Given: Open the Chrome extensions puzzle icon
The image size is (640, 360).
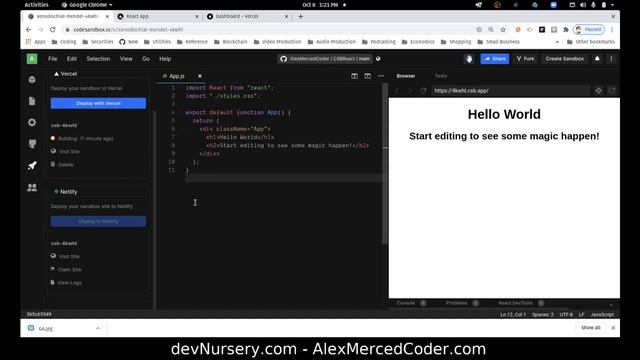Looking at the screenshot, I should tap(565, 29).
